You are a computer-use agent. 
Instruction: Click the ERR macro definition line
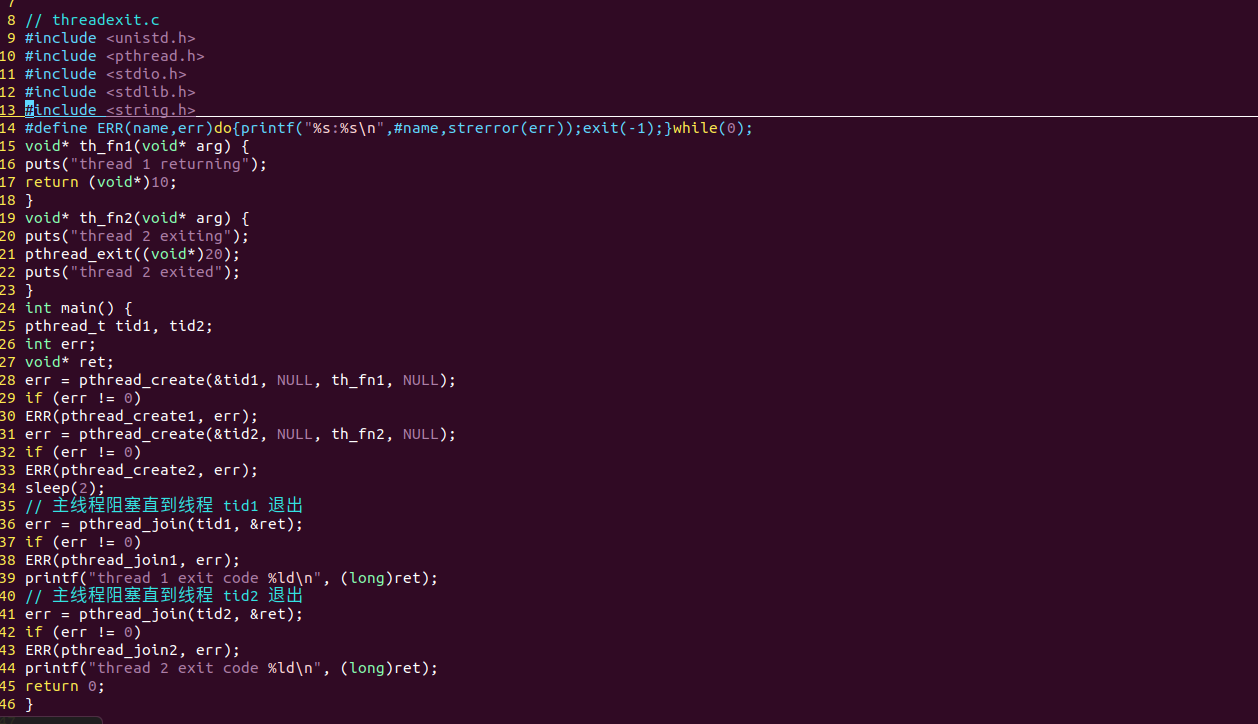coord(388,128)
